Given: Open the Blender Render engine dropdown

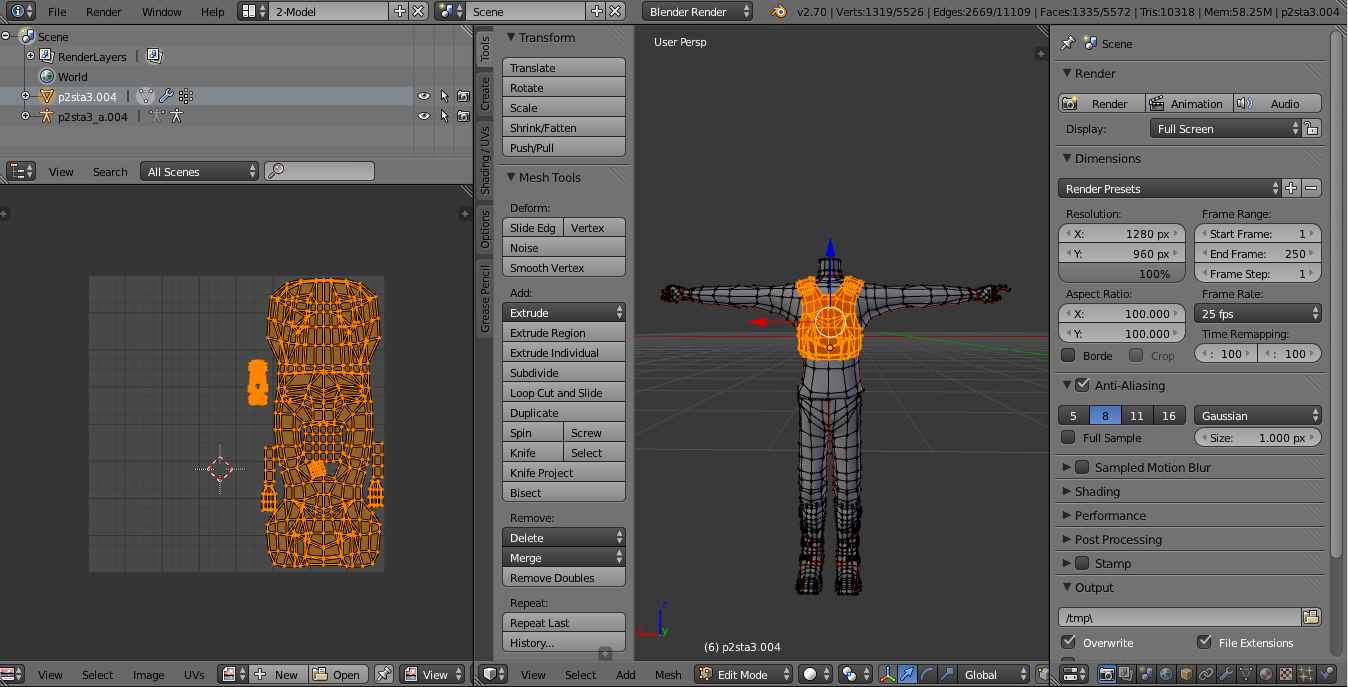Looking at the screenshot, I should click(697, 12).
